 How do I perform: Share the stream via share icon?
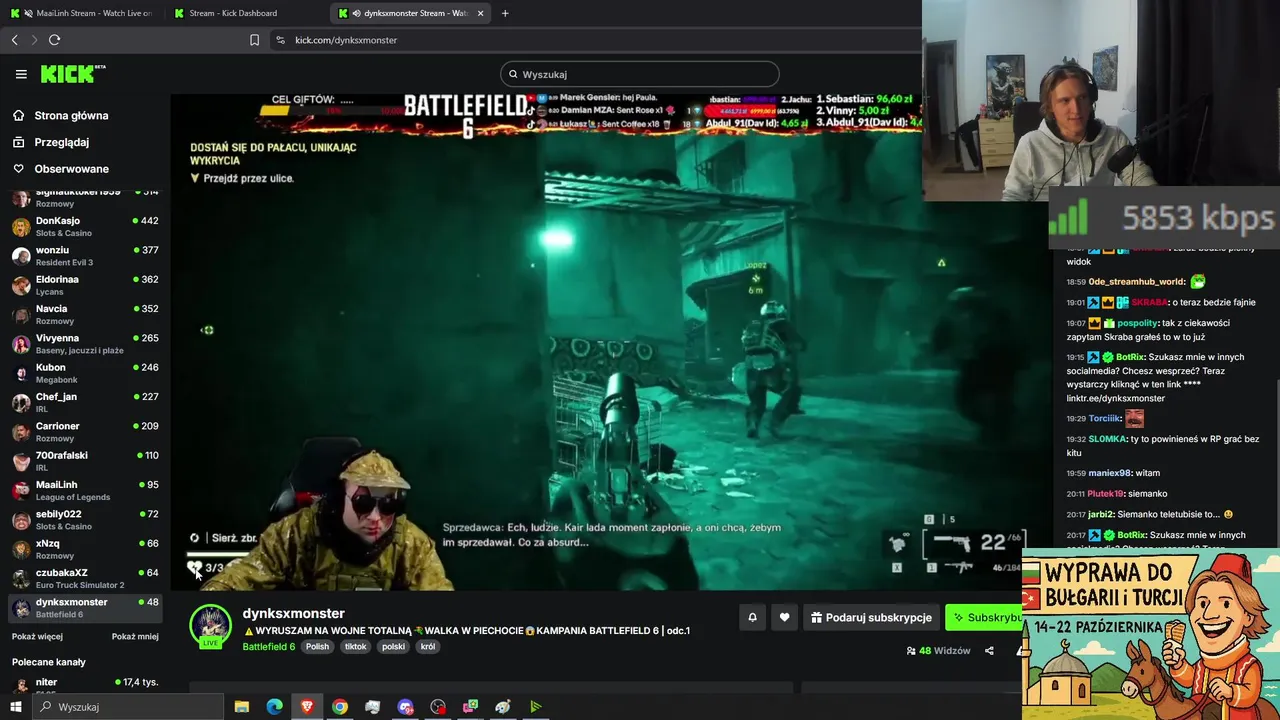(989, 651)
